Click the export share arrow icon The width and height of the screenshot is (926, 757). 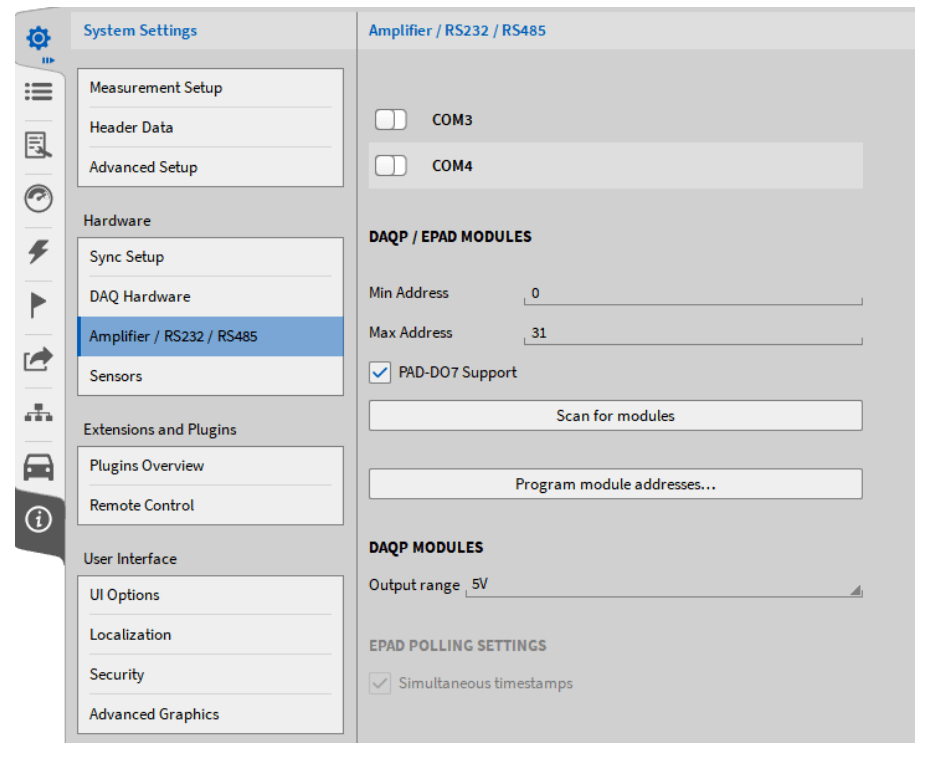coord(38,359)
